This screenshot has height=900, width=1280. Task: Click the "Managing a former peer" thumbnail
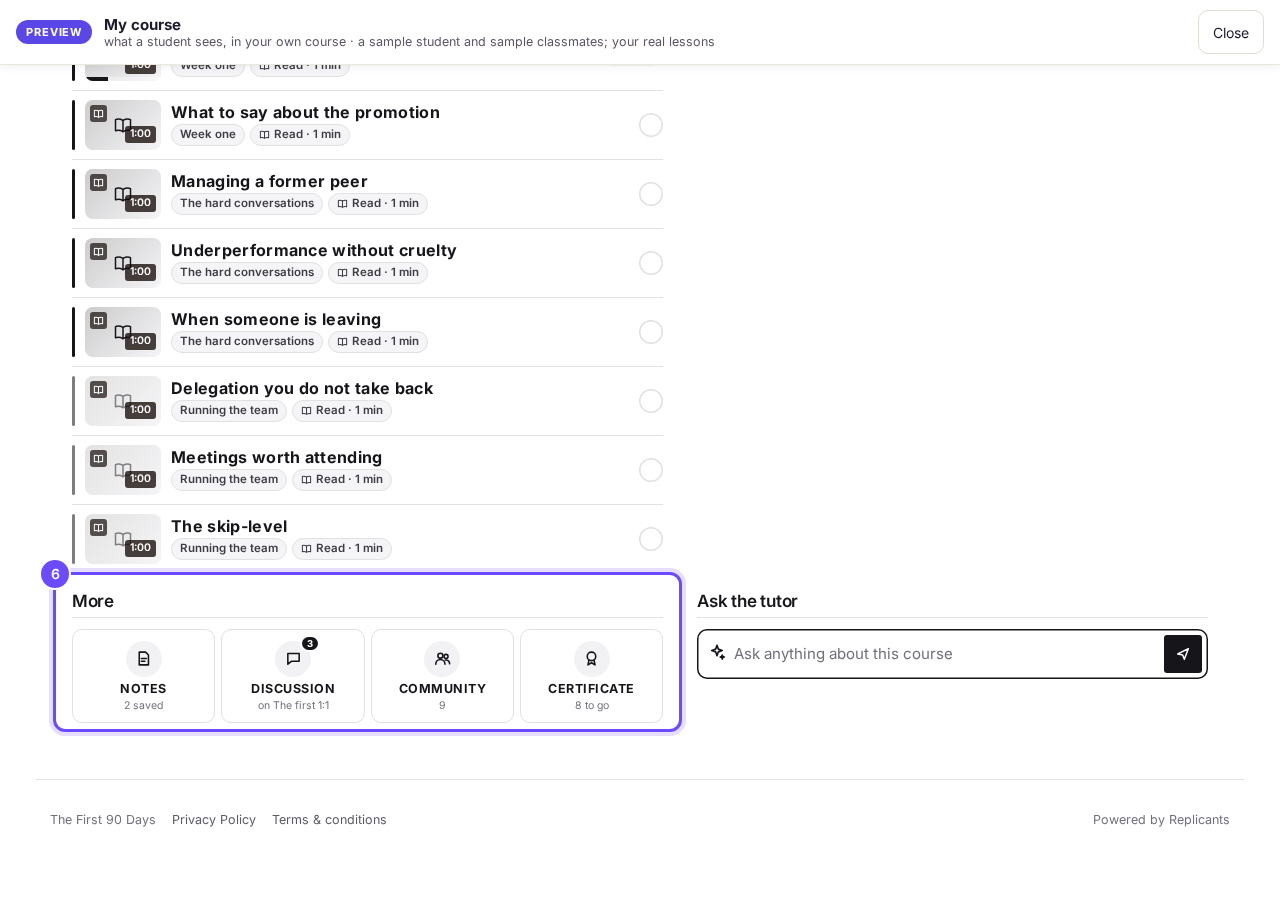coord(123,194)
